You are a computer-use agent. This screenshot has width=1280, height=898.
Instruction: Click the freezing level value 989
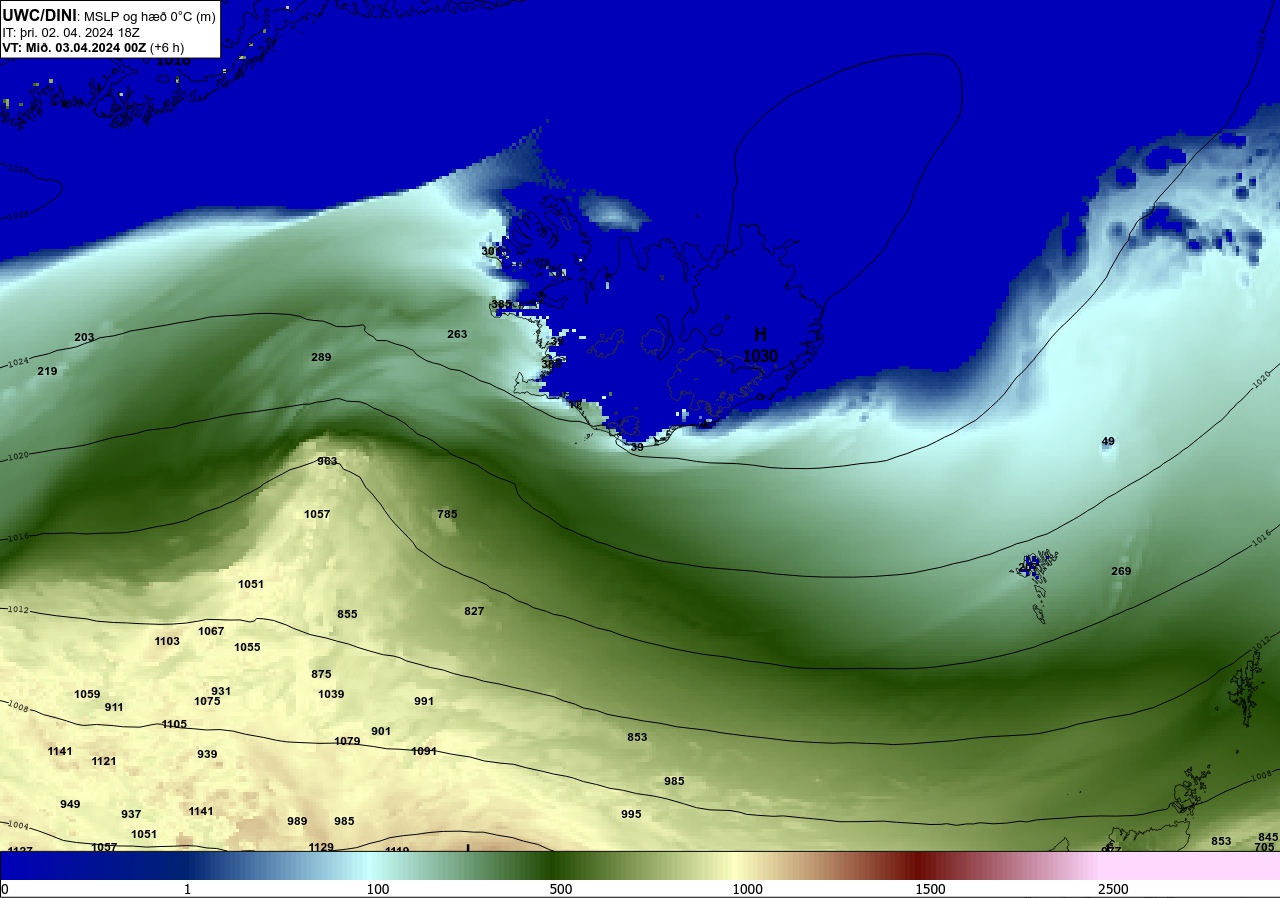[x=297, y=821]
